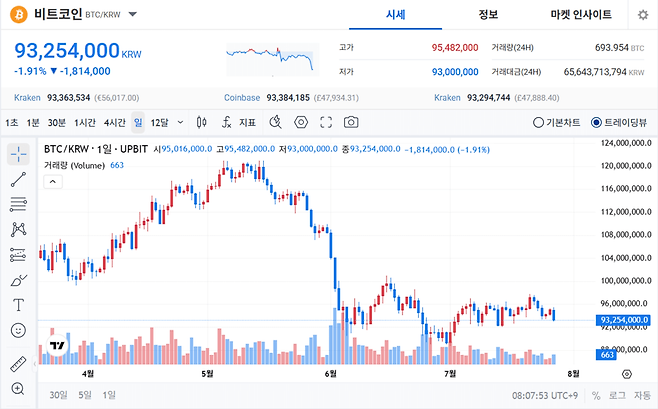Expand the 12달 interval dropdown

pyautogui.click(x=180, y=122)
